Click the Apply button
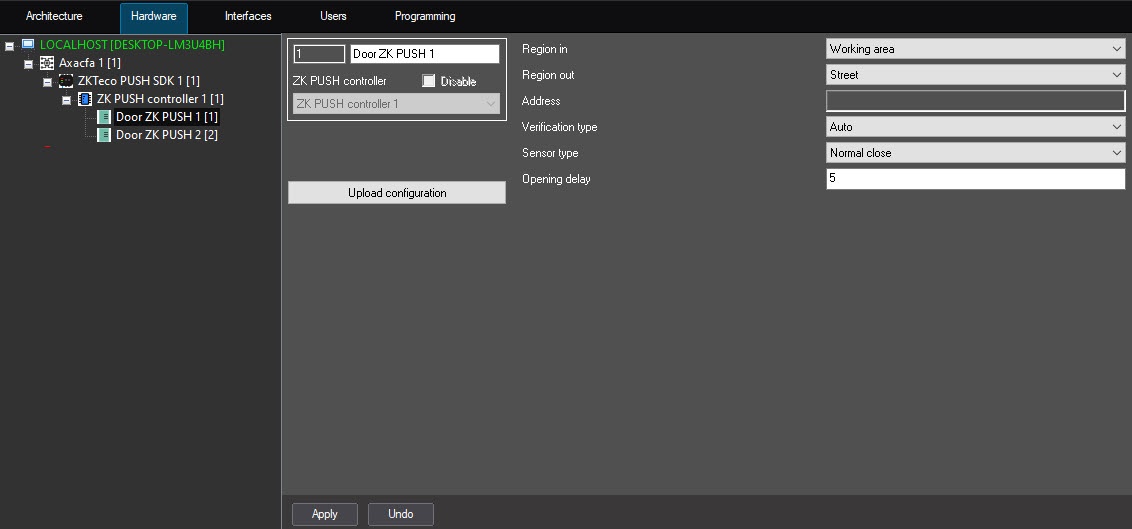The height and width of the screenshot is (529, 1132). tap(325, 514)
